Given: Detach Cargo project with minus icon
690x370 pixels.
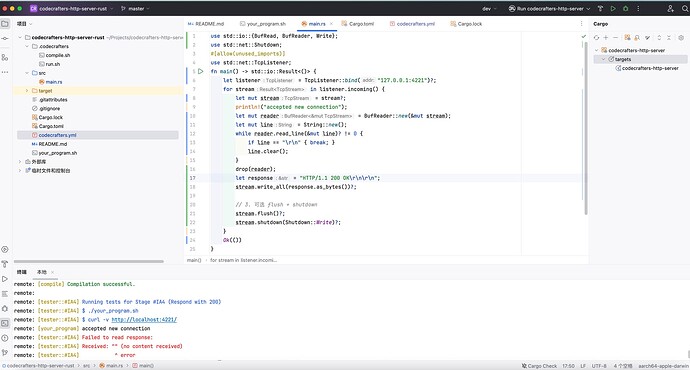Looking at the screenshot, I should 615,38.
